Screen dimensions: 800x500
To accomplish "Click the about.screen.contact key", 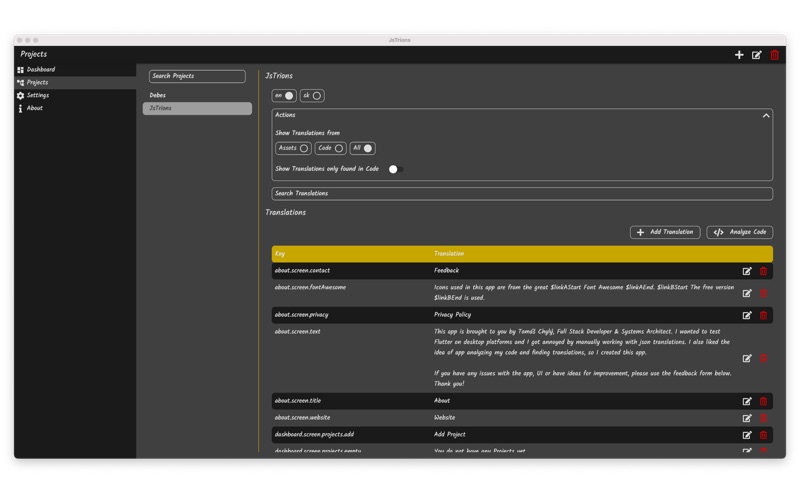I will [302, 270].
